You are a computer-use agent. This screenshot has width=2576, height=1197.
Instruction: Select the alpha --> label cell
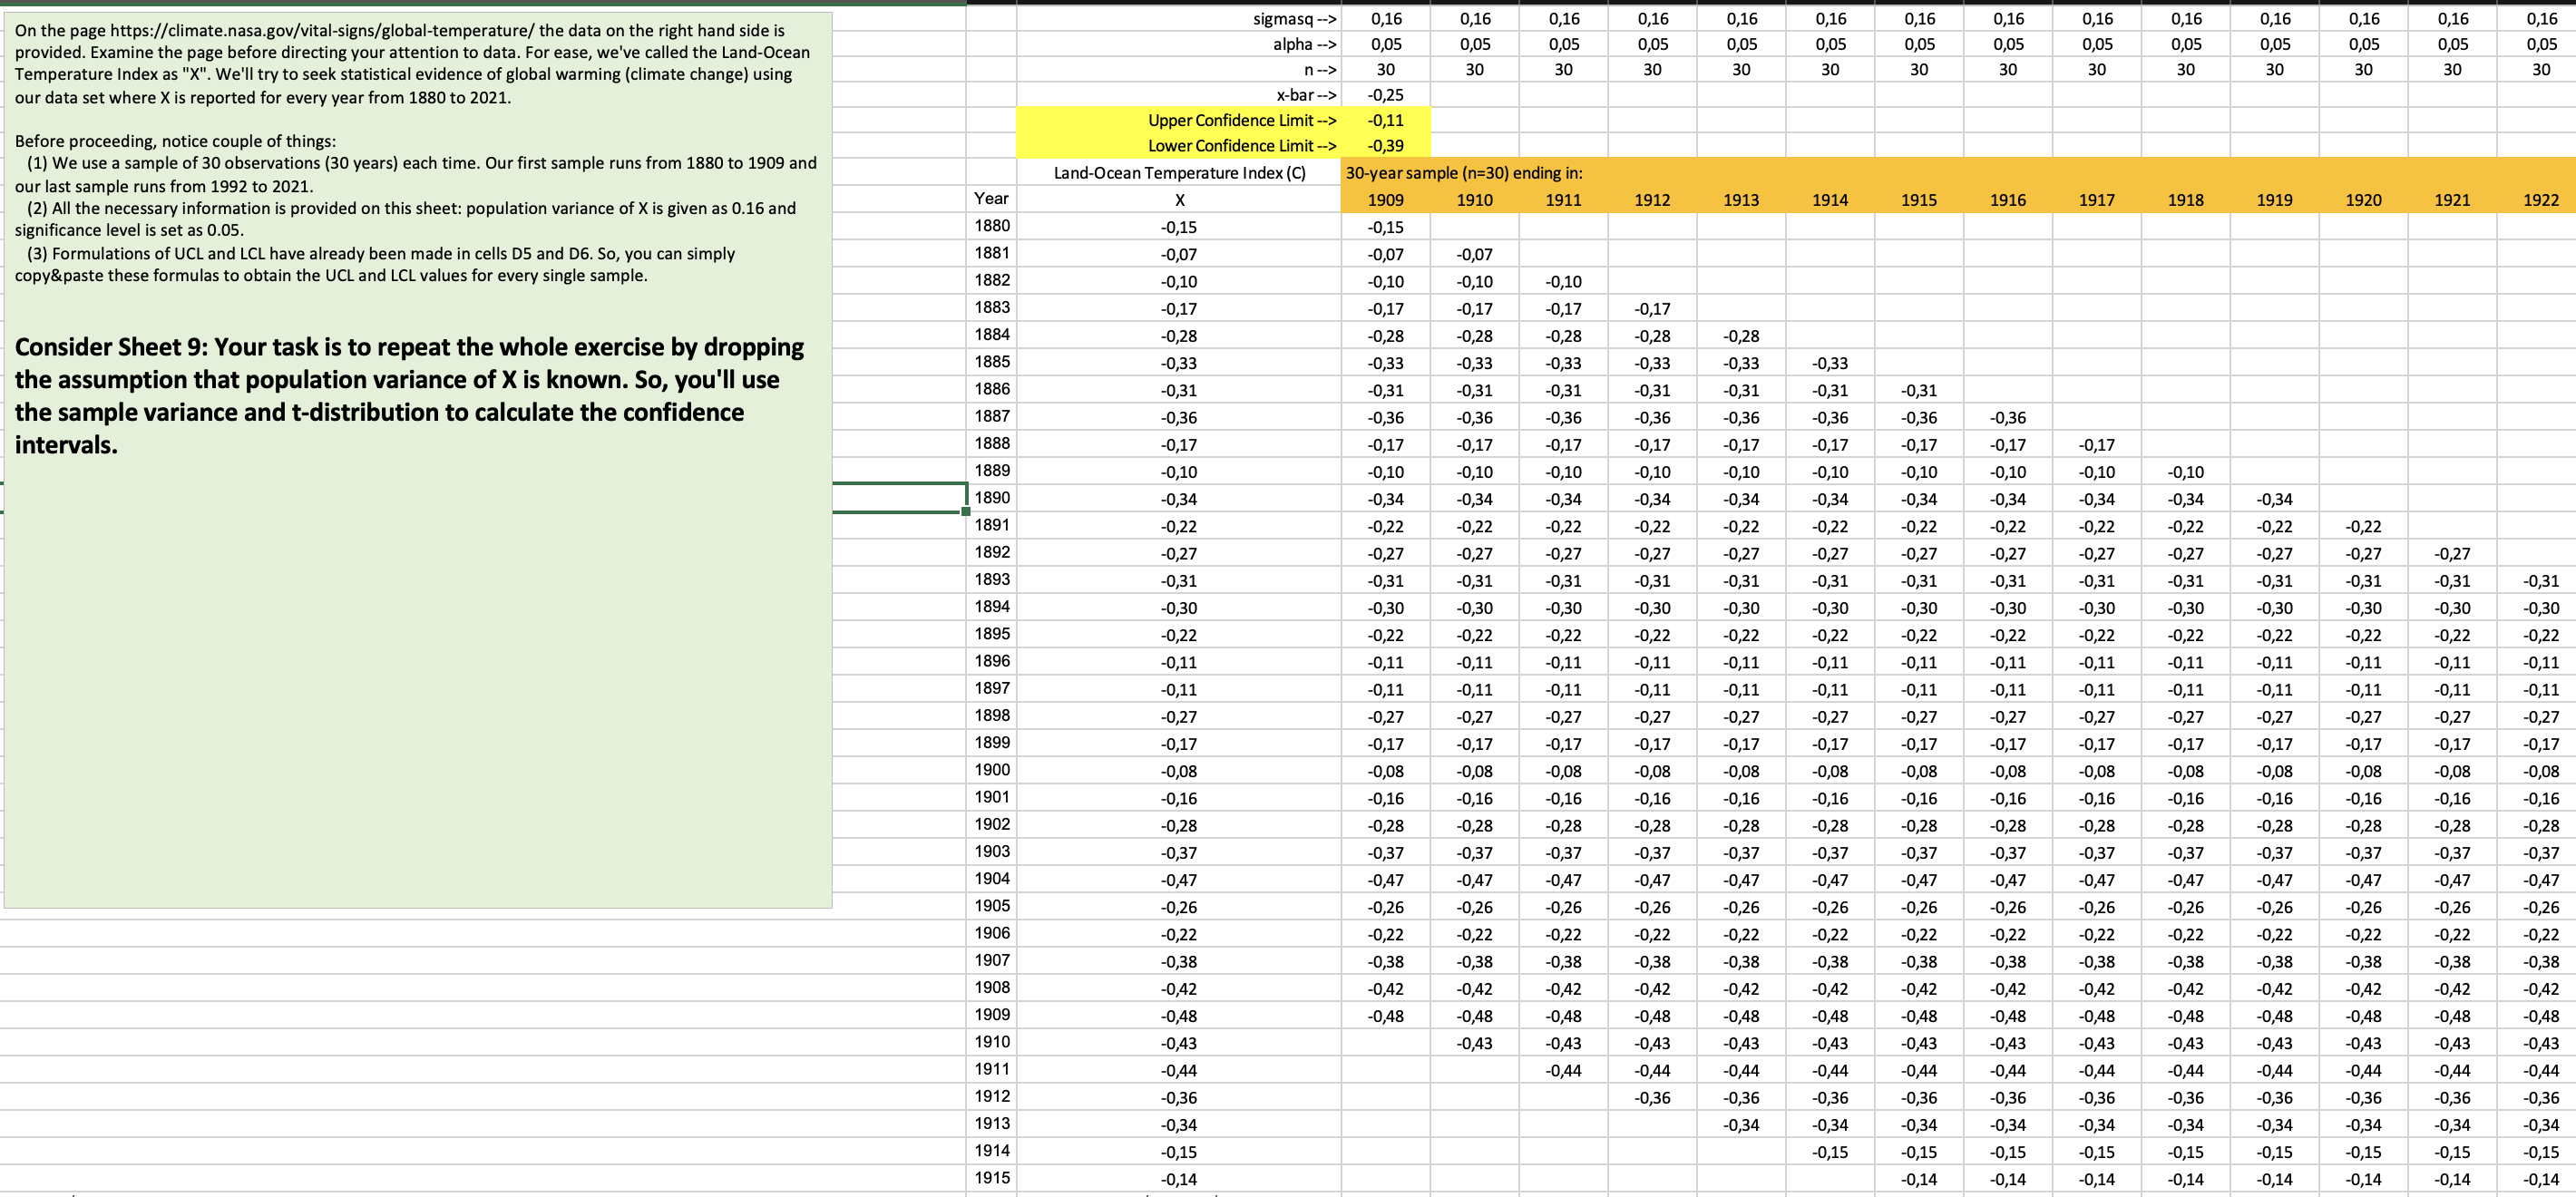click(1304, 44)
